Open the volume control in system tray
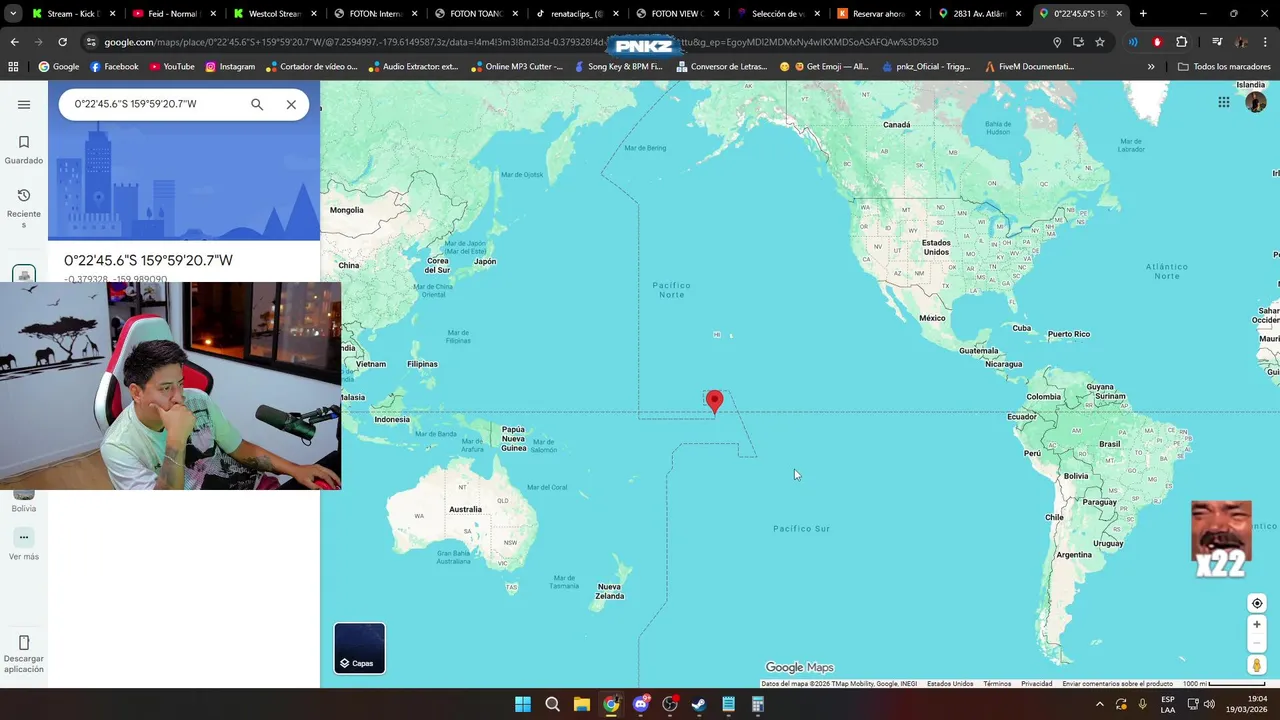 click(x=1211, y=704)
